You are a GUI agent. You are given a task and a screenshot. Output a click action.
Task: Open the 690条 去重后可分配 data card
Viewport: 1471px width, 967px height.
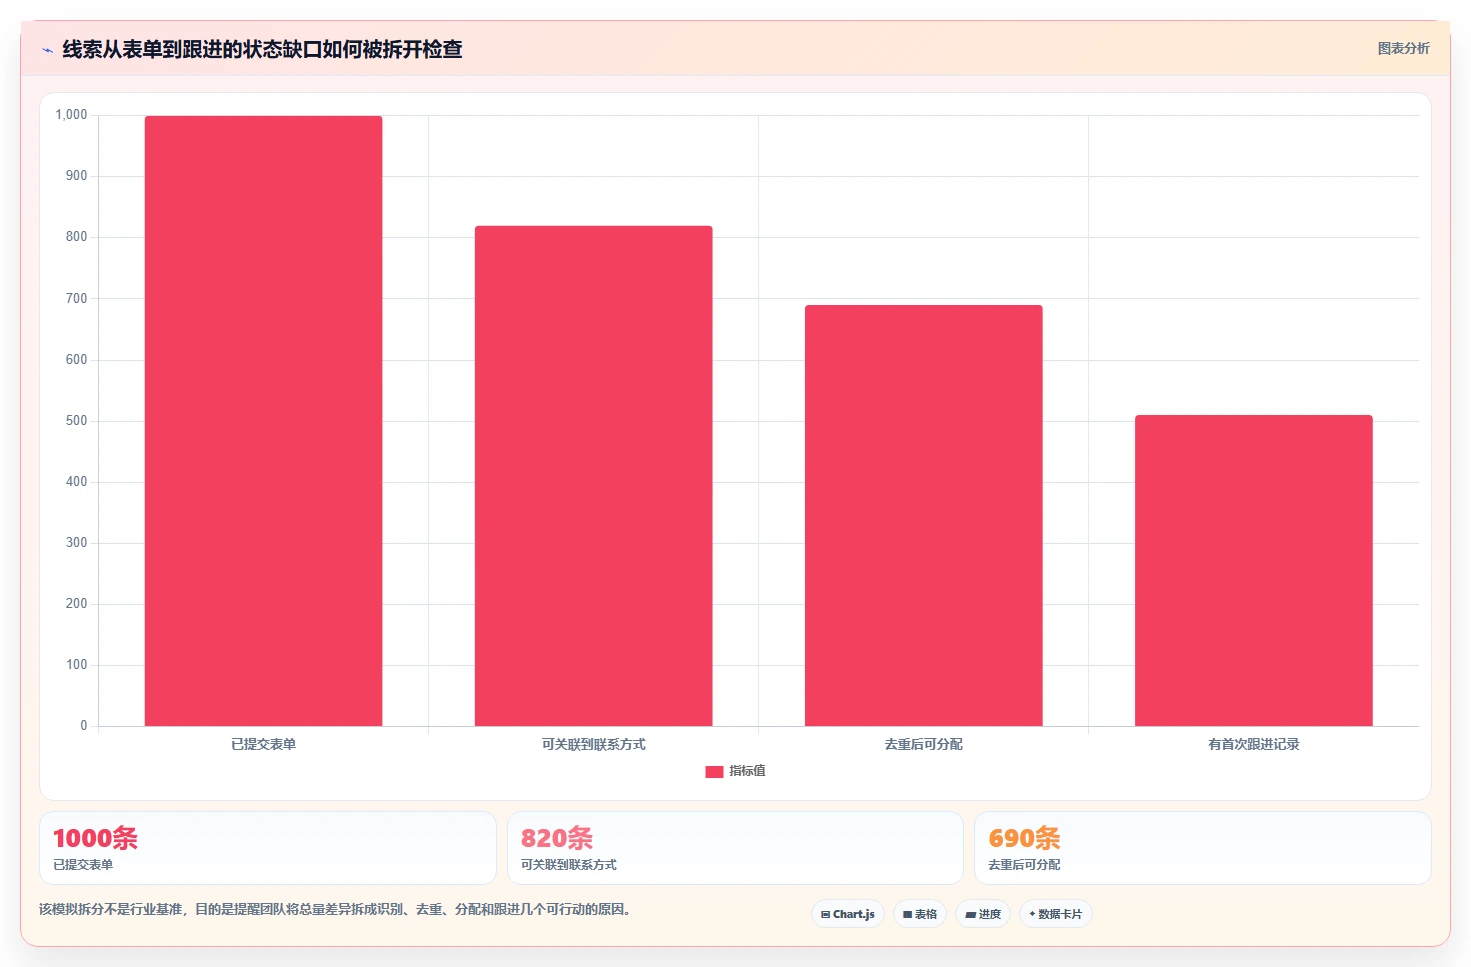coord(1203,848)
